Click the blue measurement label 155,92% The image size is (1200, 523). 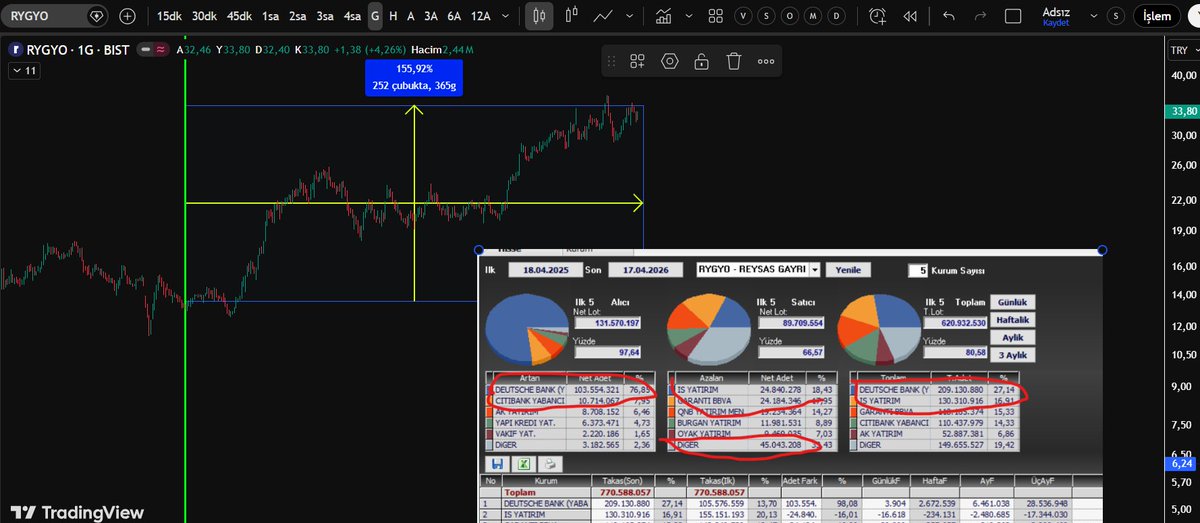pyautogui.click(x=415, y=69)
